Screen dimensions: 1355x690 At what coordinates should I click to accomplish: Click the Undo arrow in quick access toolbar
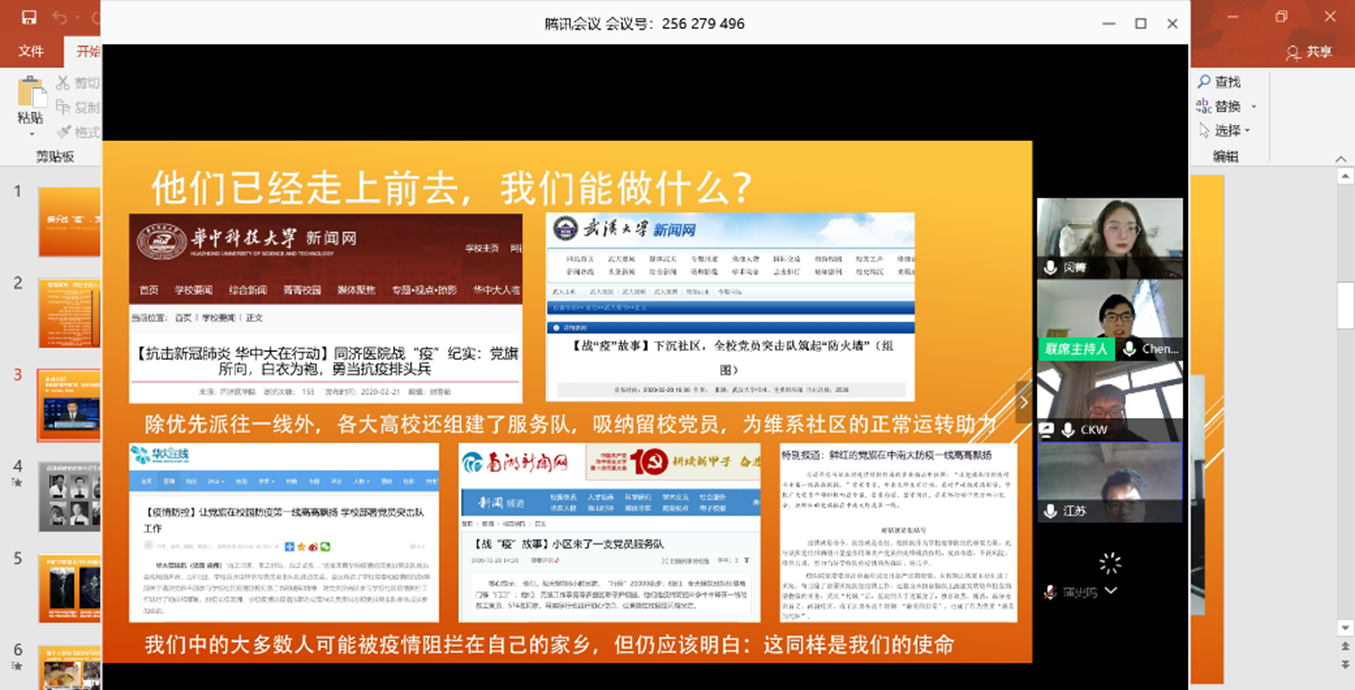(x=60, y=18)
